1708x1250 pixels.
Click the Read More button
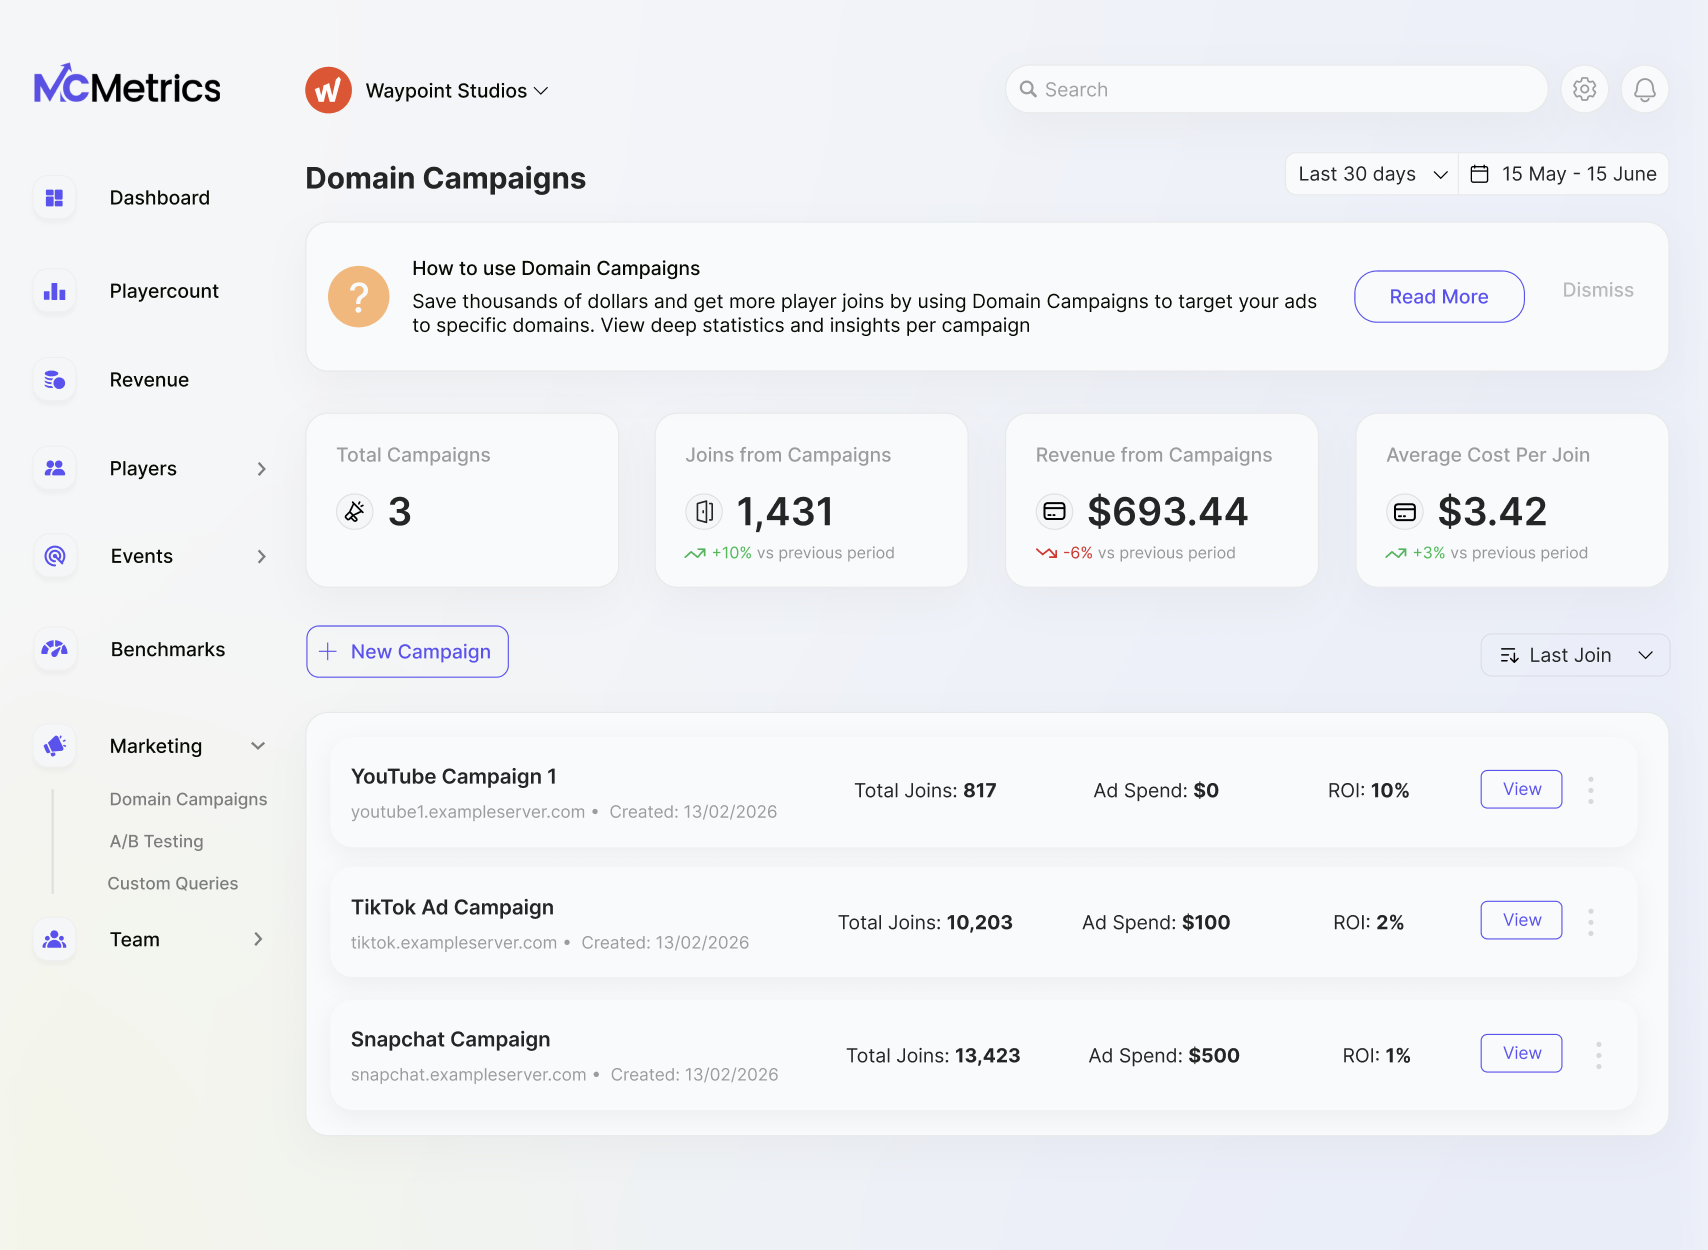tap(1439, 296)
